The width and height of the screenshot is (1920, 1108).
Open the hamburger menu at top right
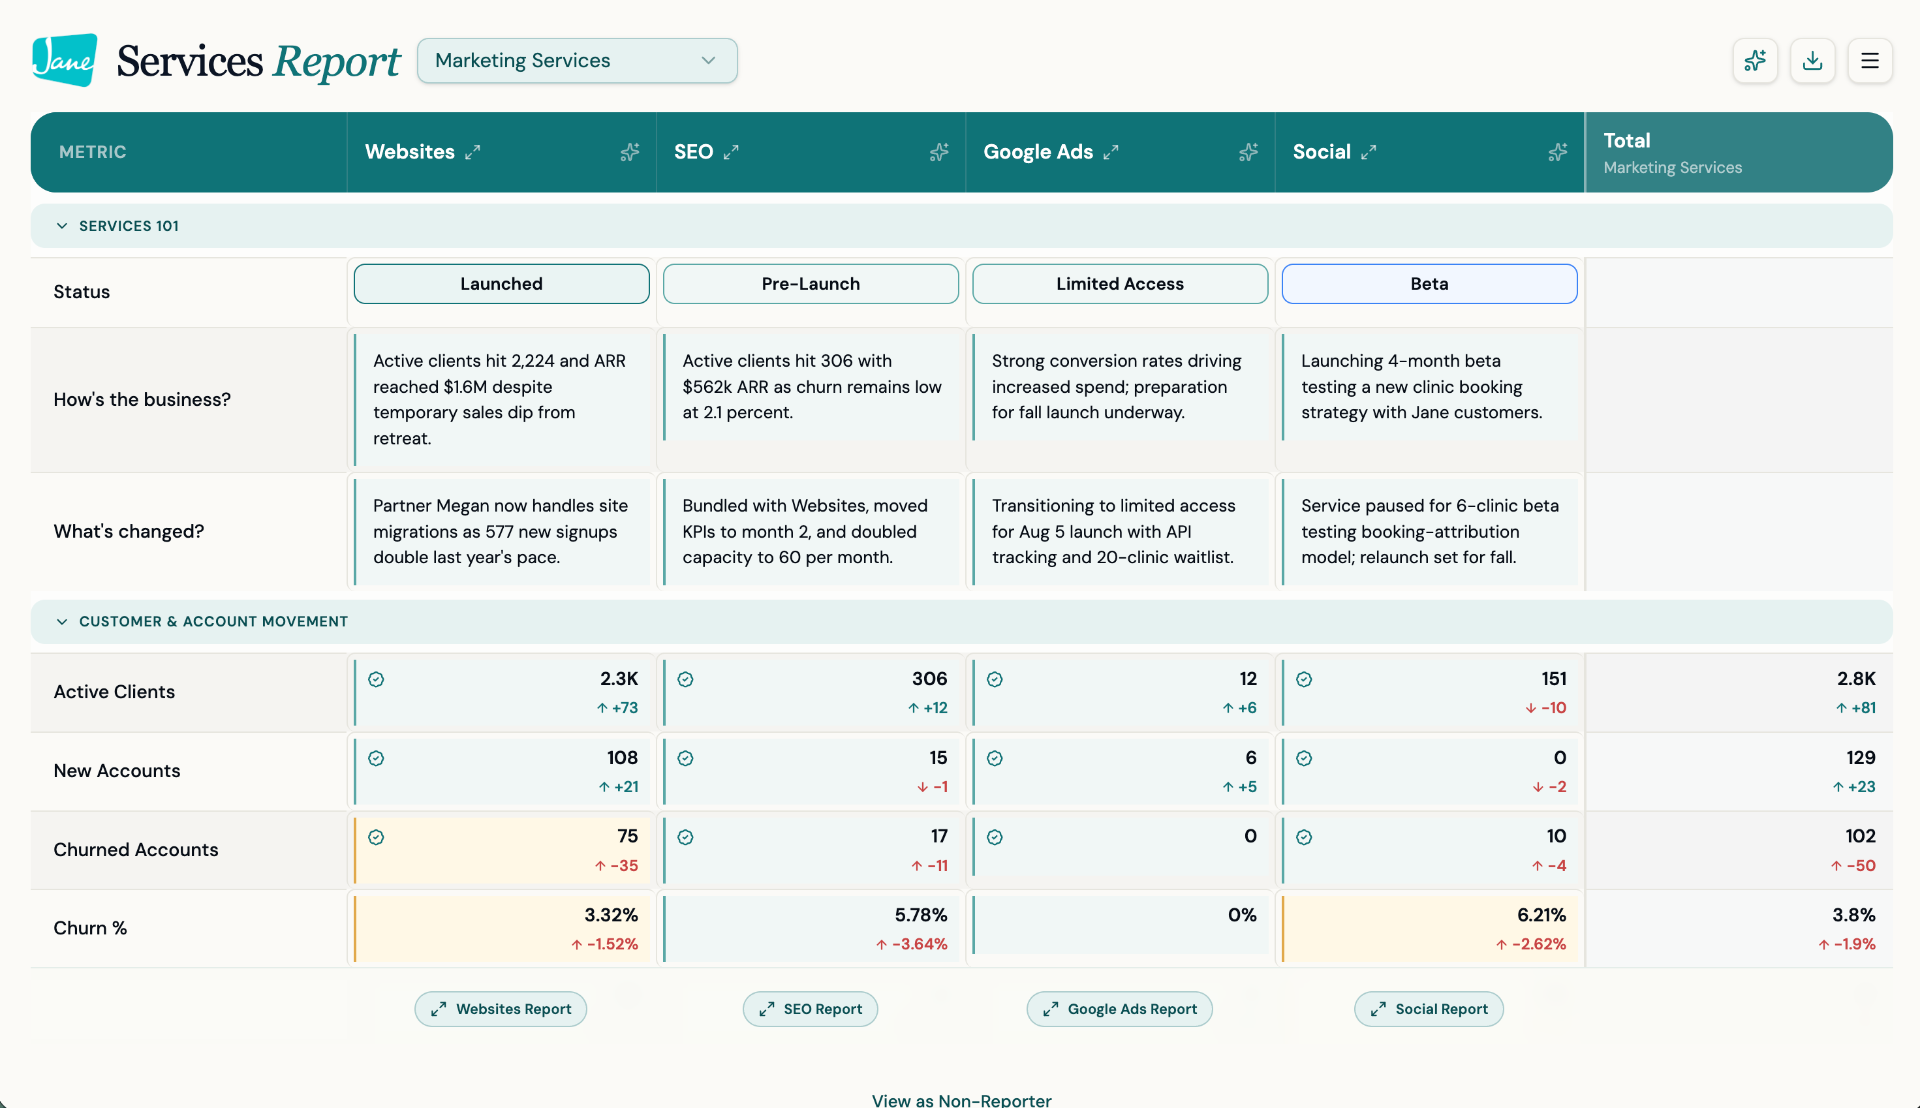click(x=1869, y=61)
